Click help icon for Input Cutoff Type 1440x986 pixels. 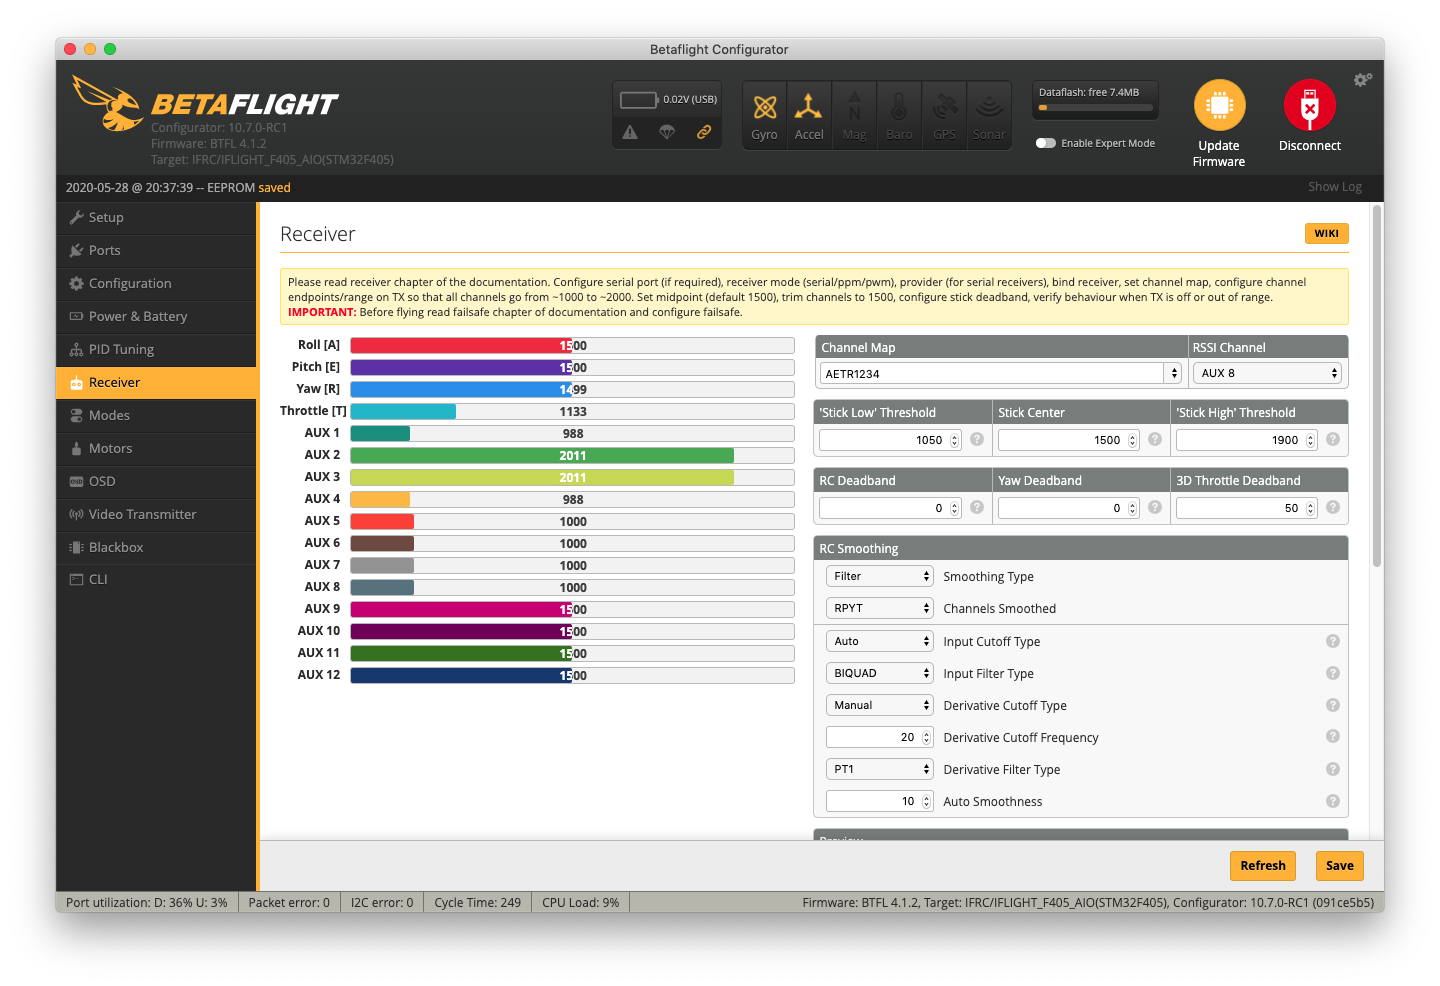[x=1333, y=641]
